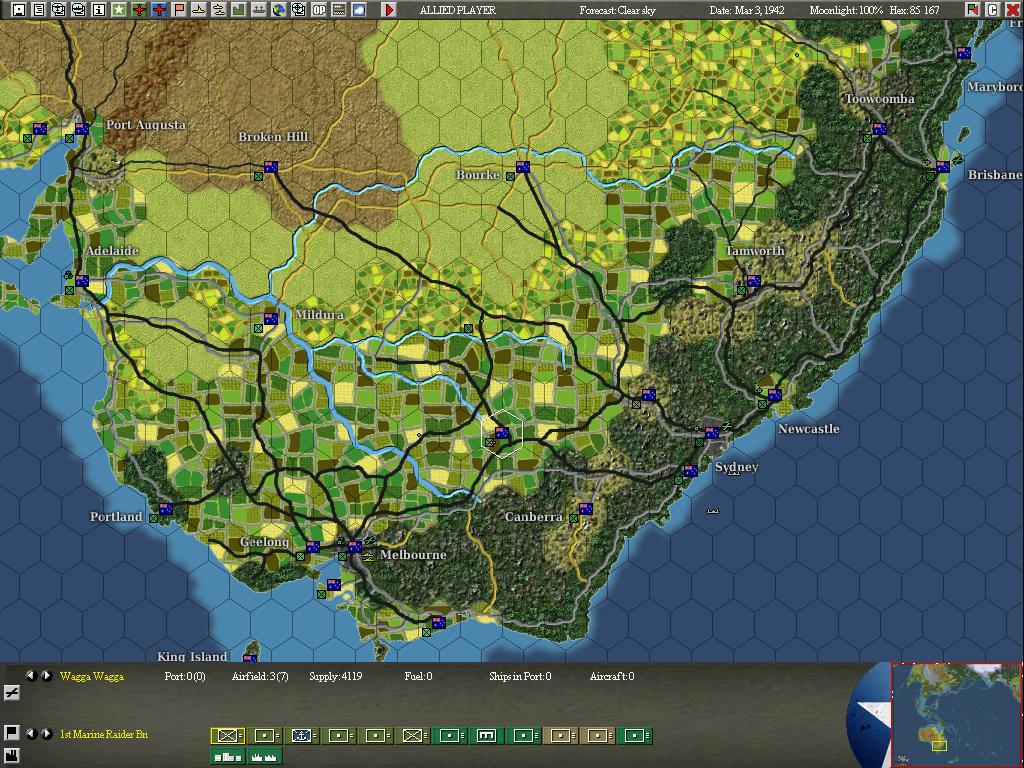Viewport: 1024px width, 768px height.
Task: Click the 'Forecast: Clear sky' text
Action: [x=617, y=10]
